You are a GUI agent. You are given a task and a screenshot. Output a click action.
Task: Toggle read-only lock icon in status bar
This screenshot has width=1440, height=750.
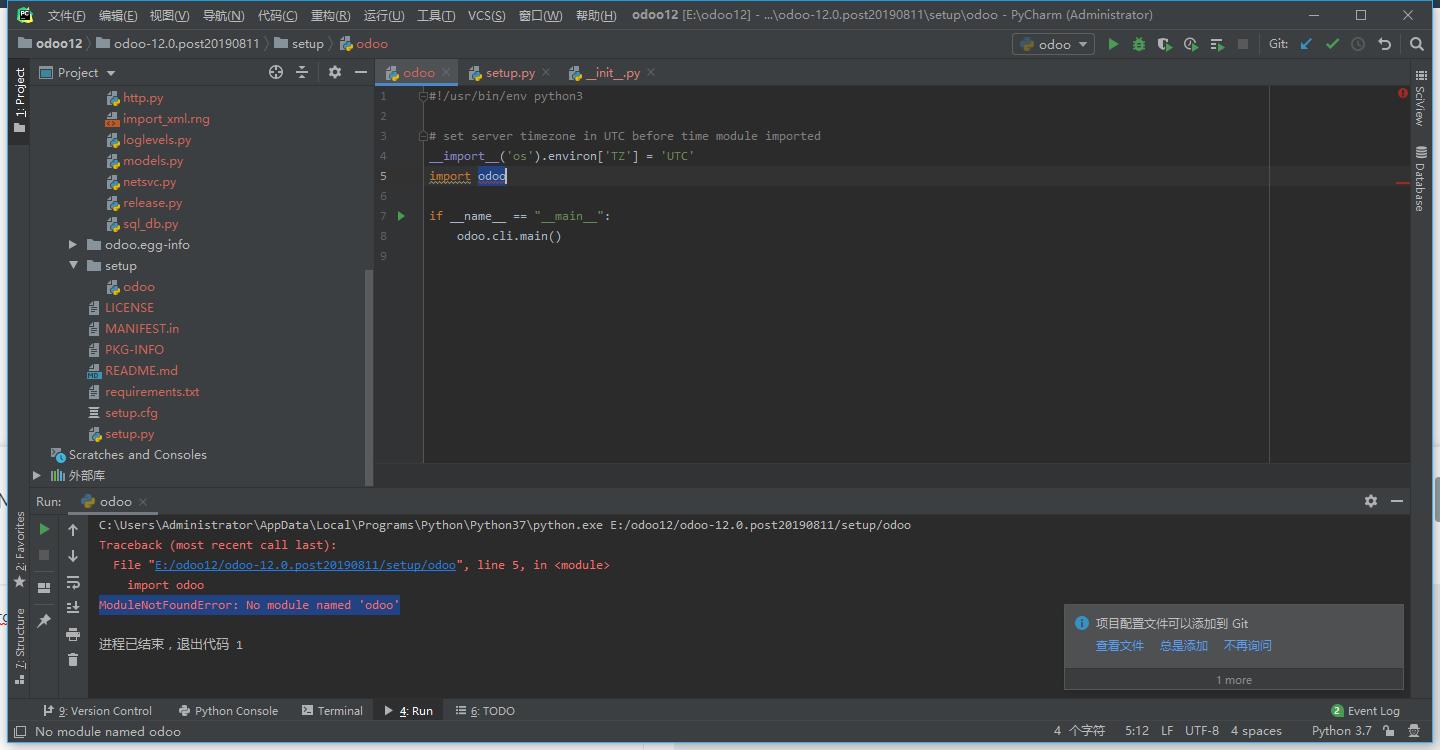pyautogui.click(x=1389, y=731)
